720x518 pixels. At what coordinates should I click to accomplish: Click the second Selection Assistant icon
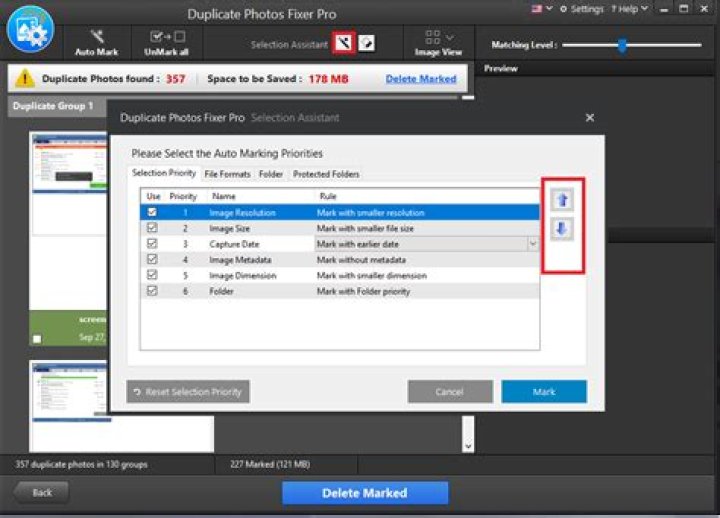[x=366, y=43]
